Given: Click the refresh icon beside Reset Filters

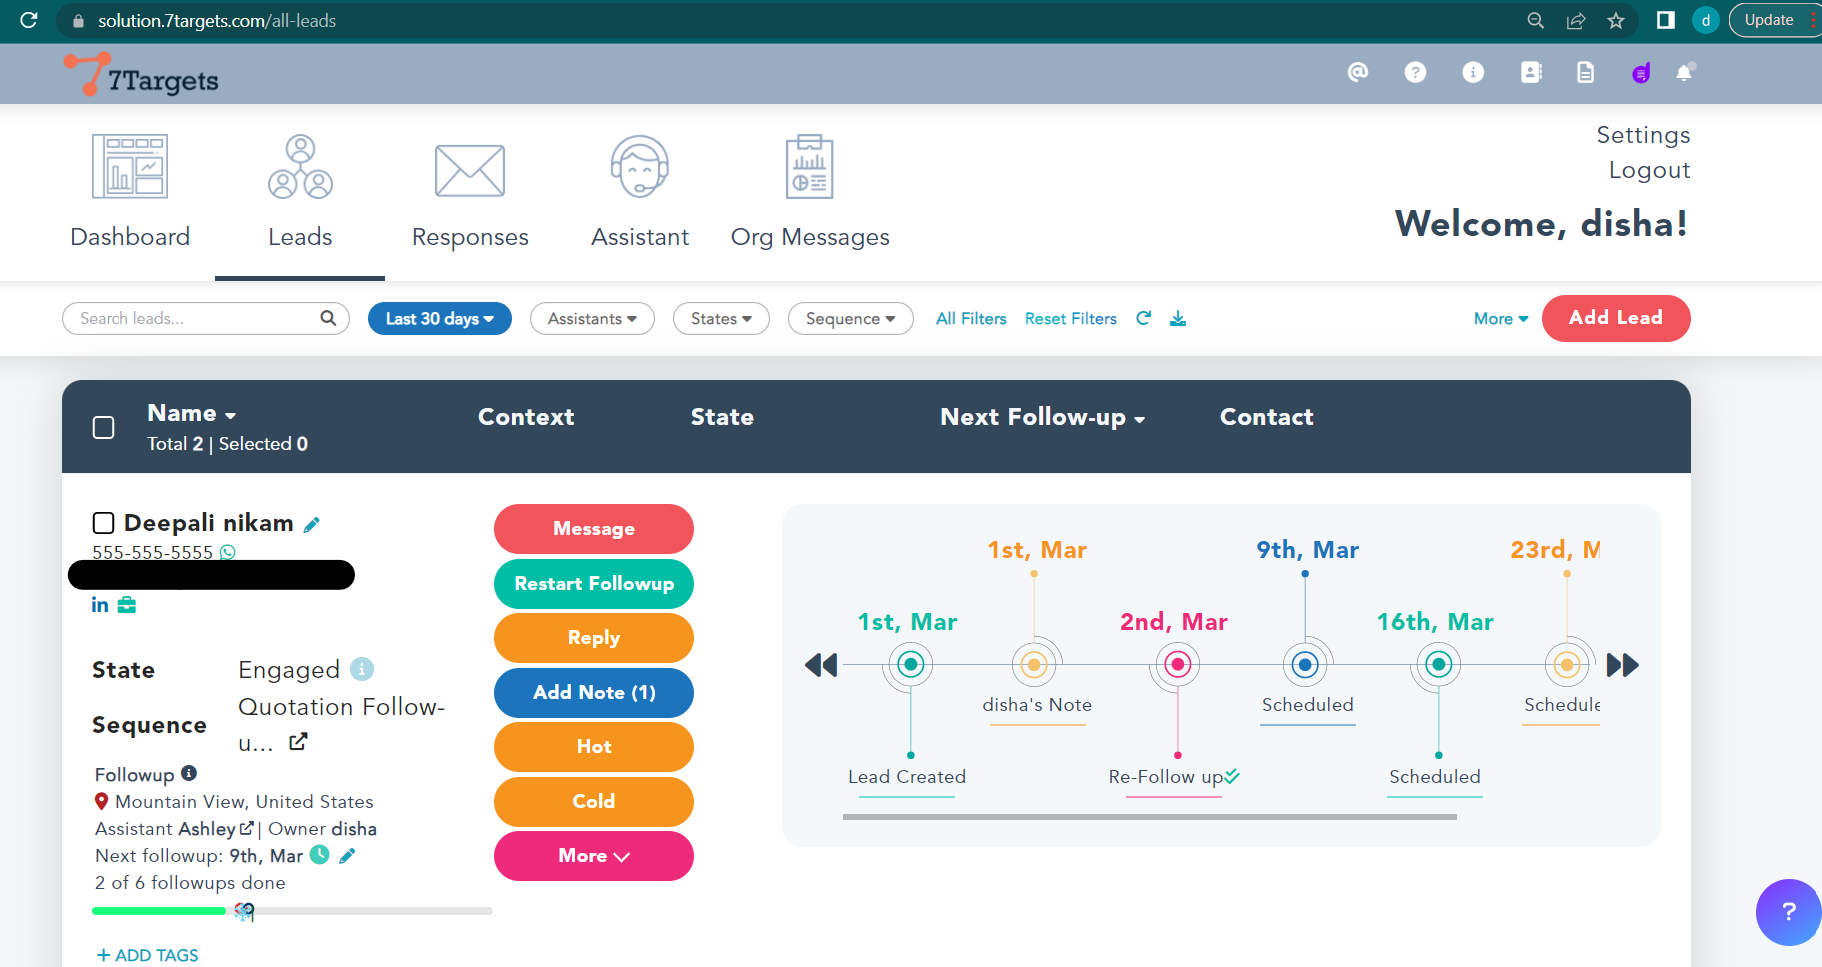Looking at the screenshot, I should point(1144,318).
